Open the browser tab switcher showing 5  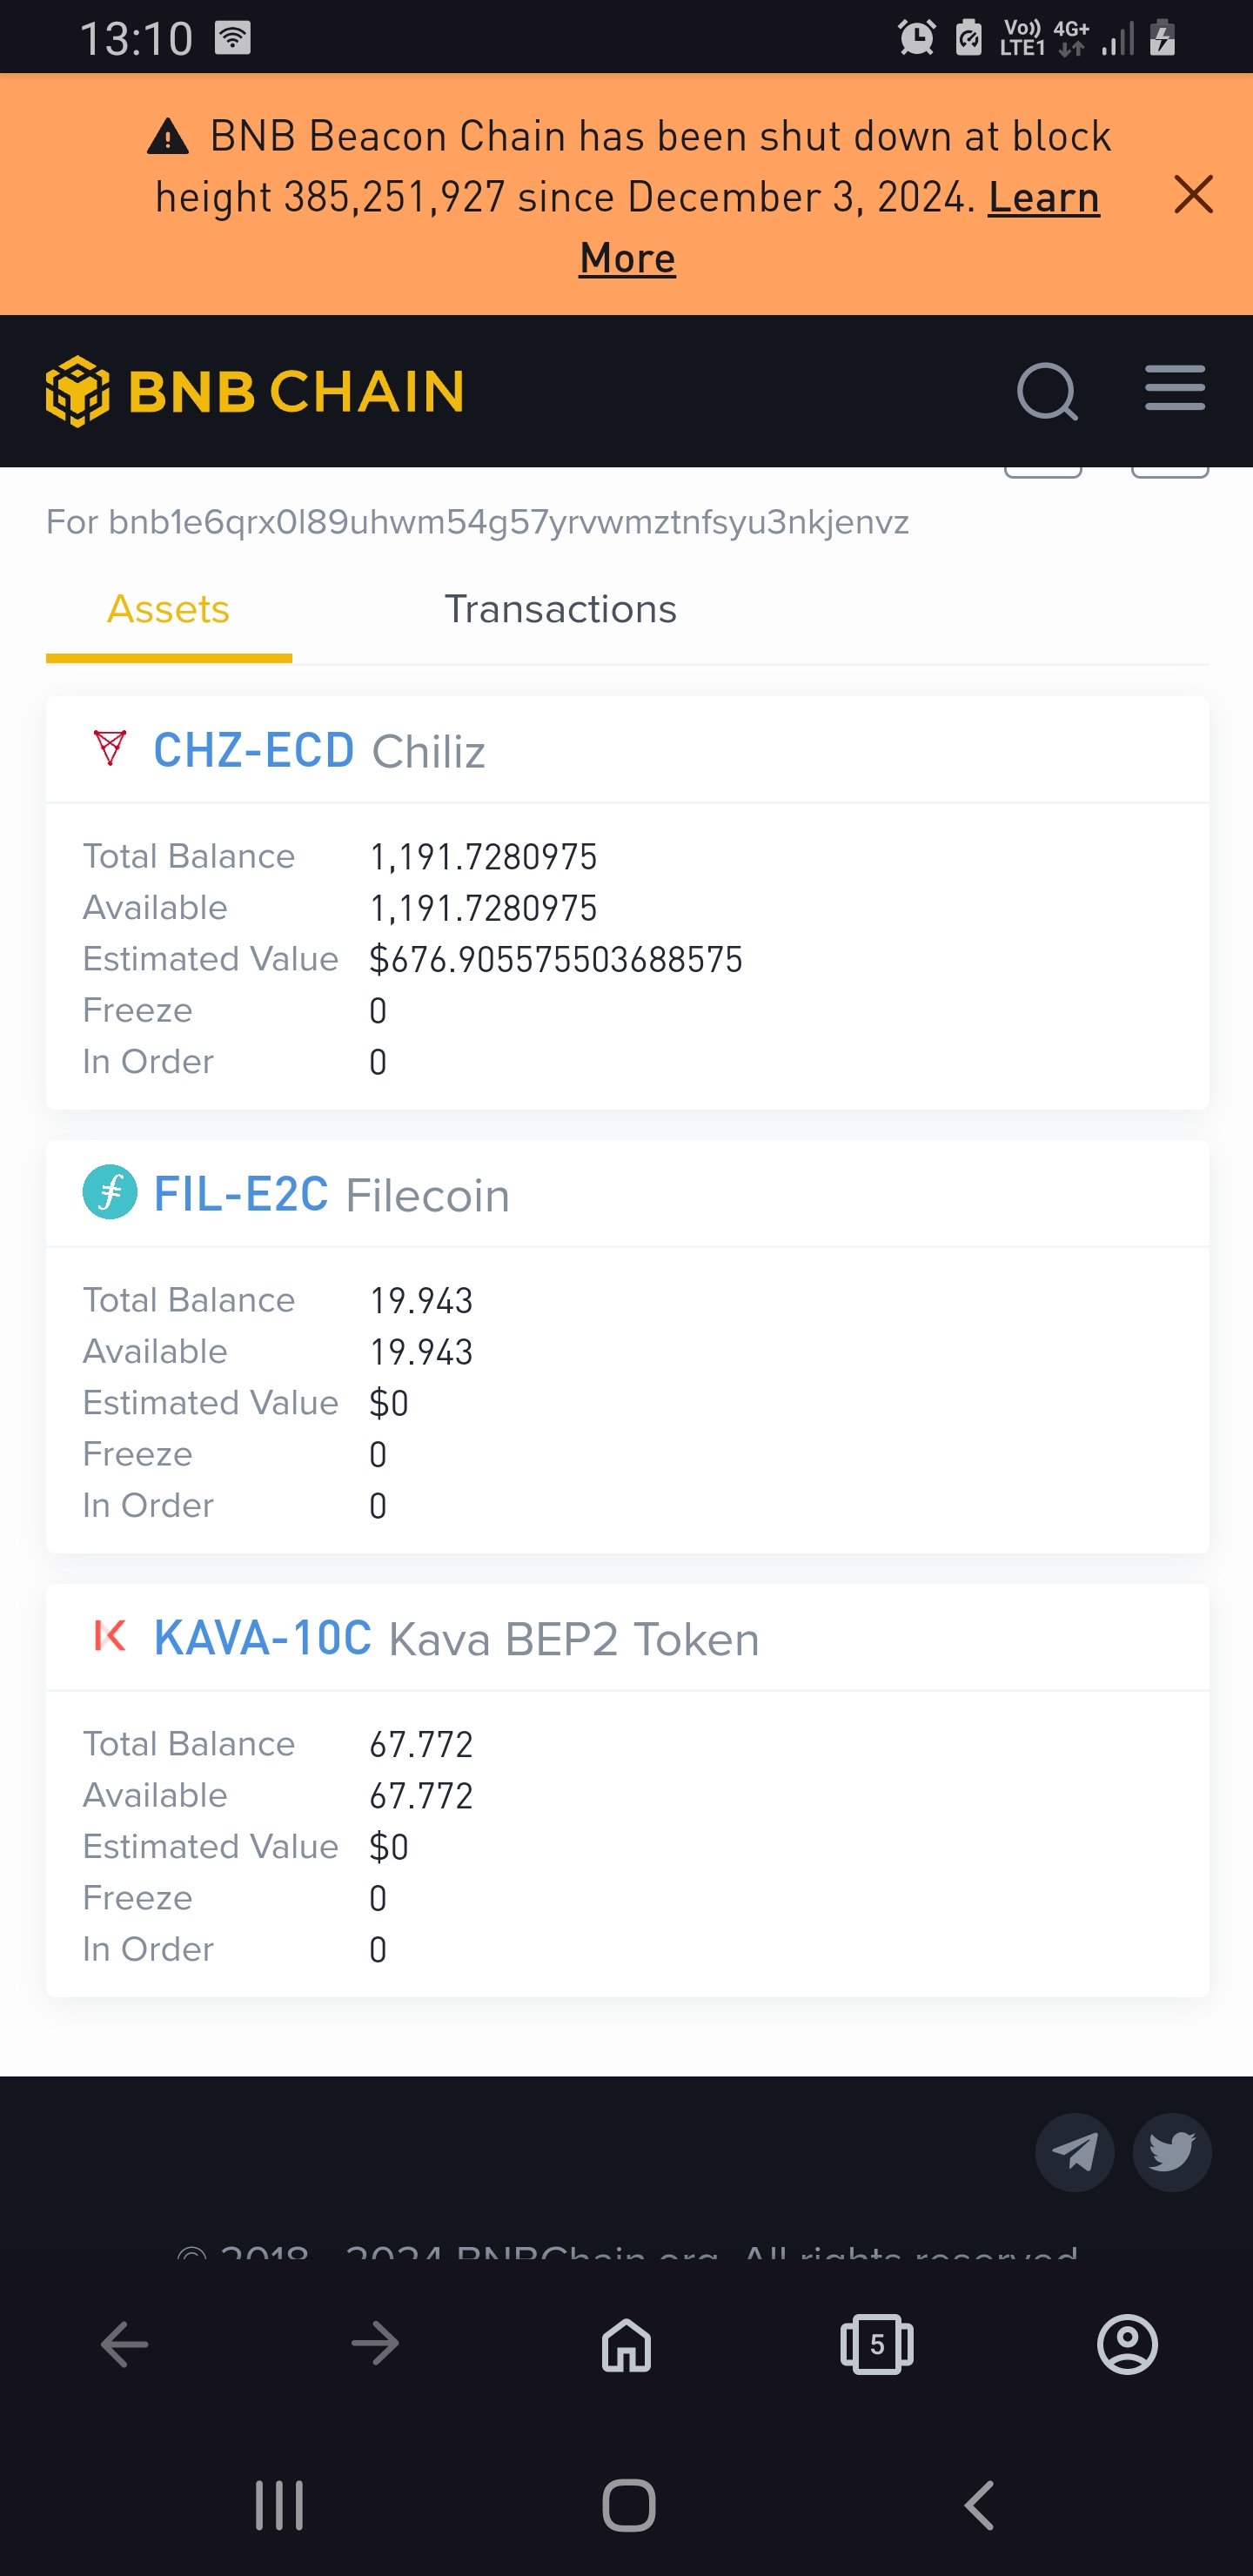[877, 2344]
